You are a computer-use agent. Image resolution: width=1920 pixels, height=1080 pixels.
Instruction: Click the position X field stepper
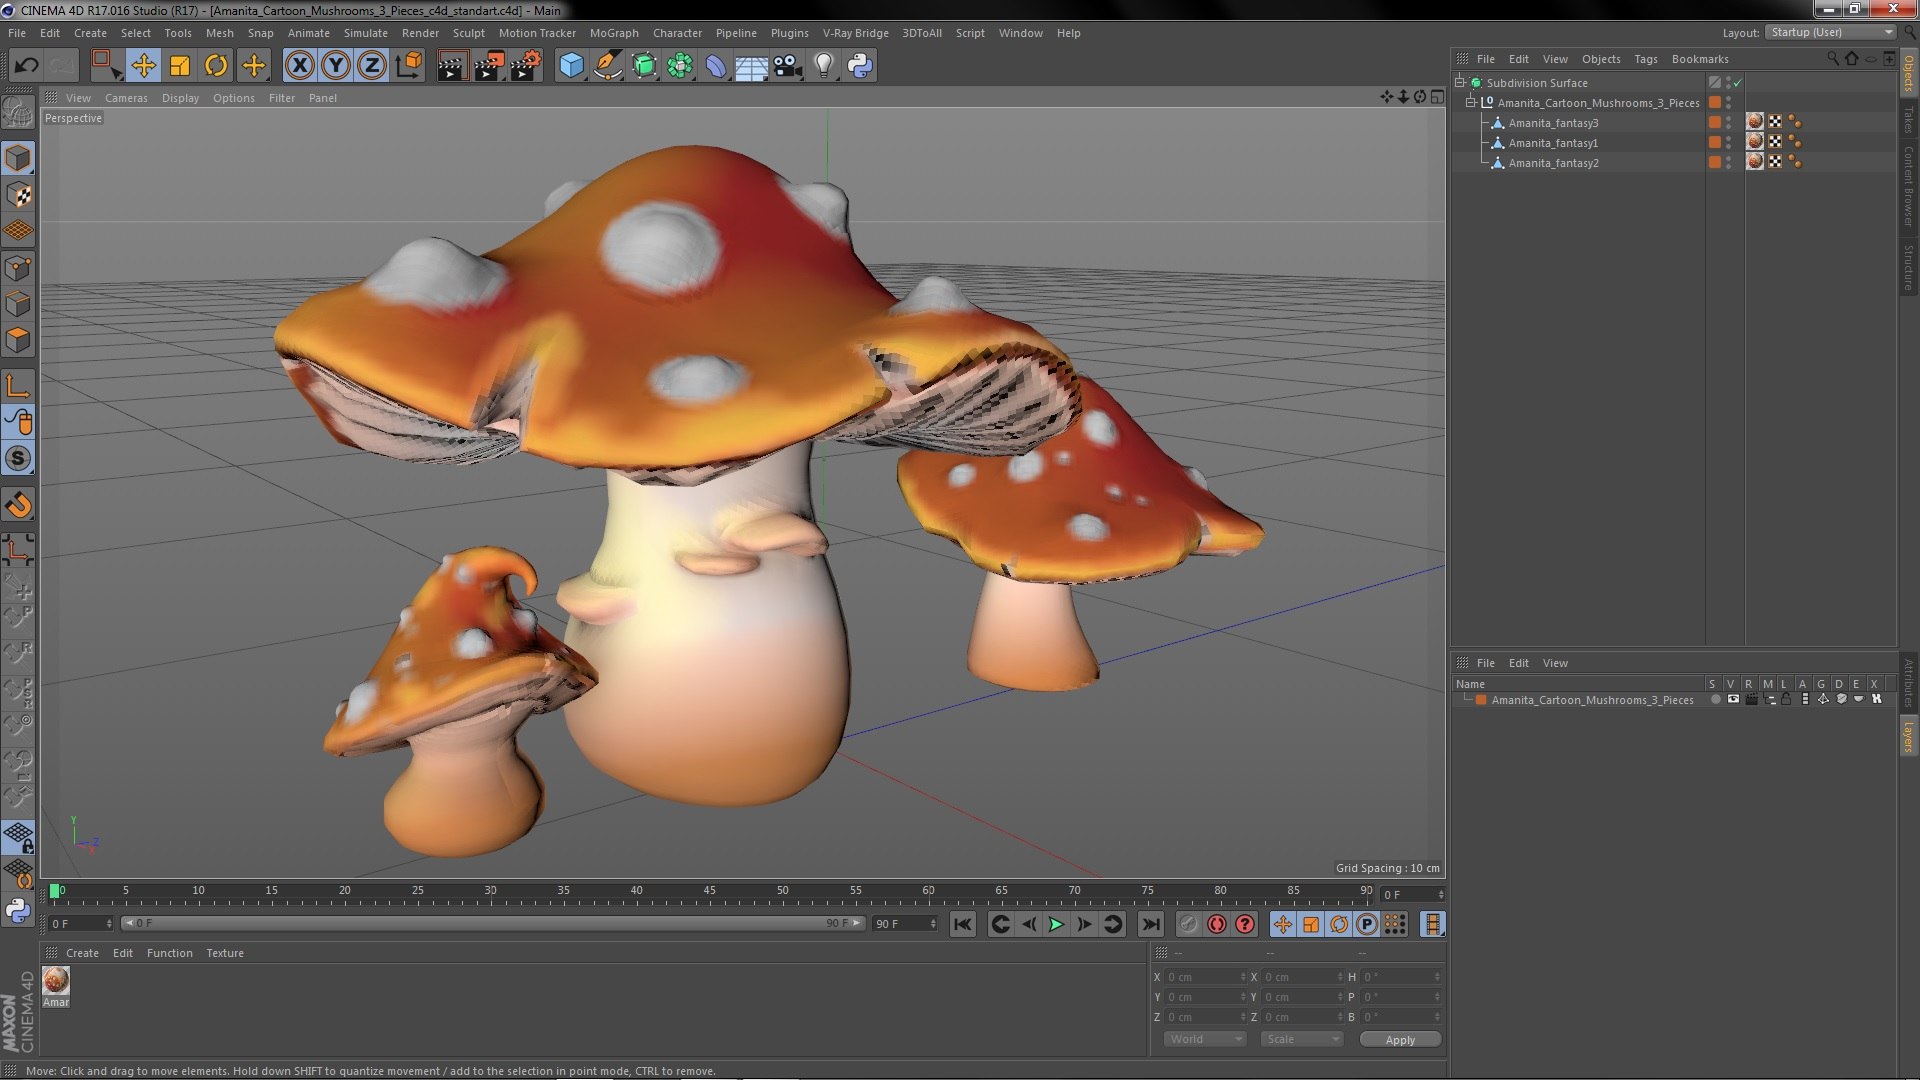[x=1243, y=977]
